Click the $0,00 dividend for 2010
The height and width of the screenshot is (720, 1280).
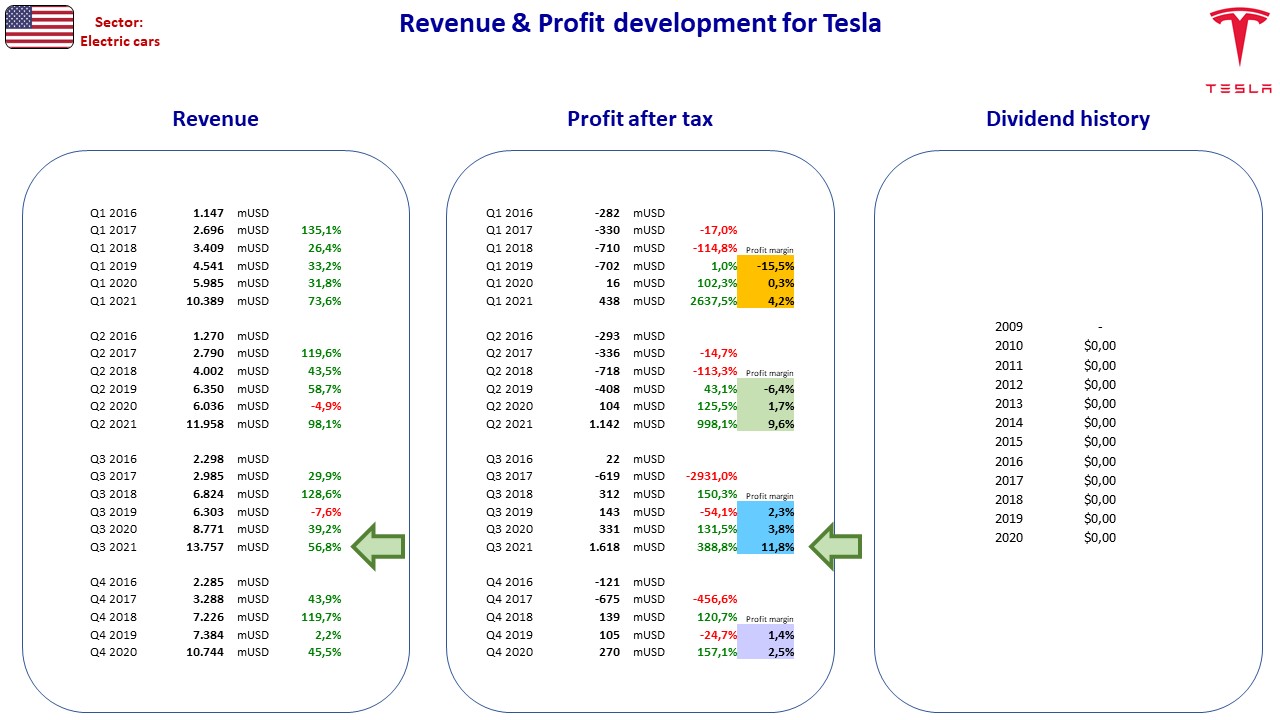[x=1100, y=345]
